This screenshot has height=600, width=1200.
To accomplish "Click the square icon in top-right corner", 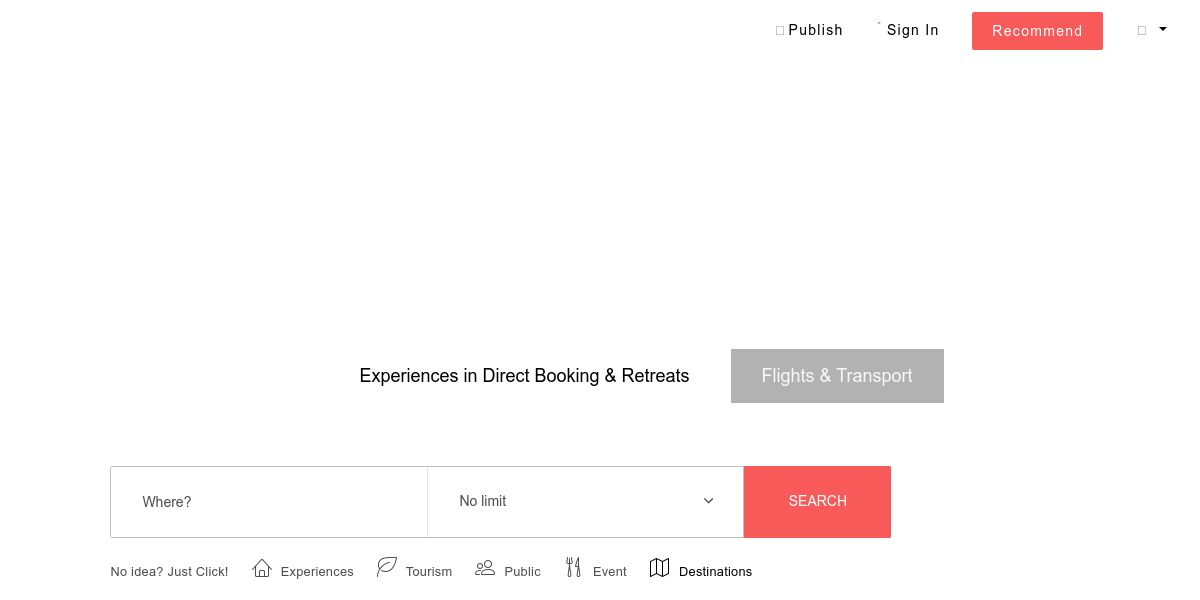I will [1142, 31].
